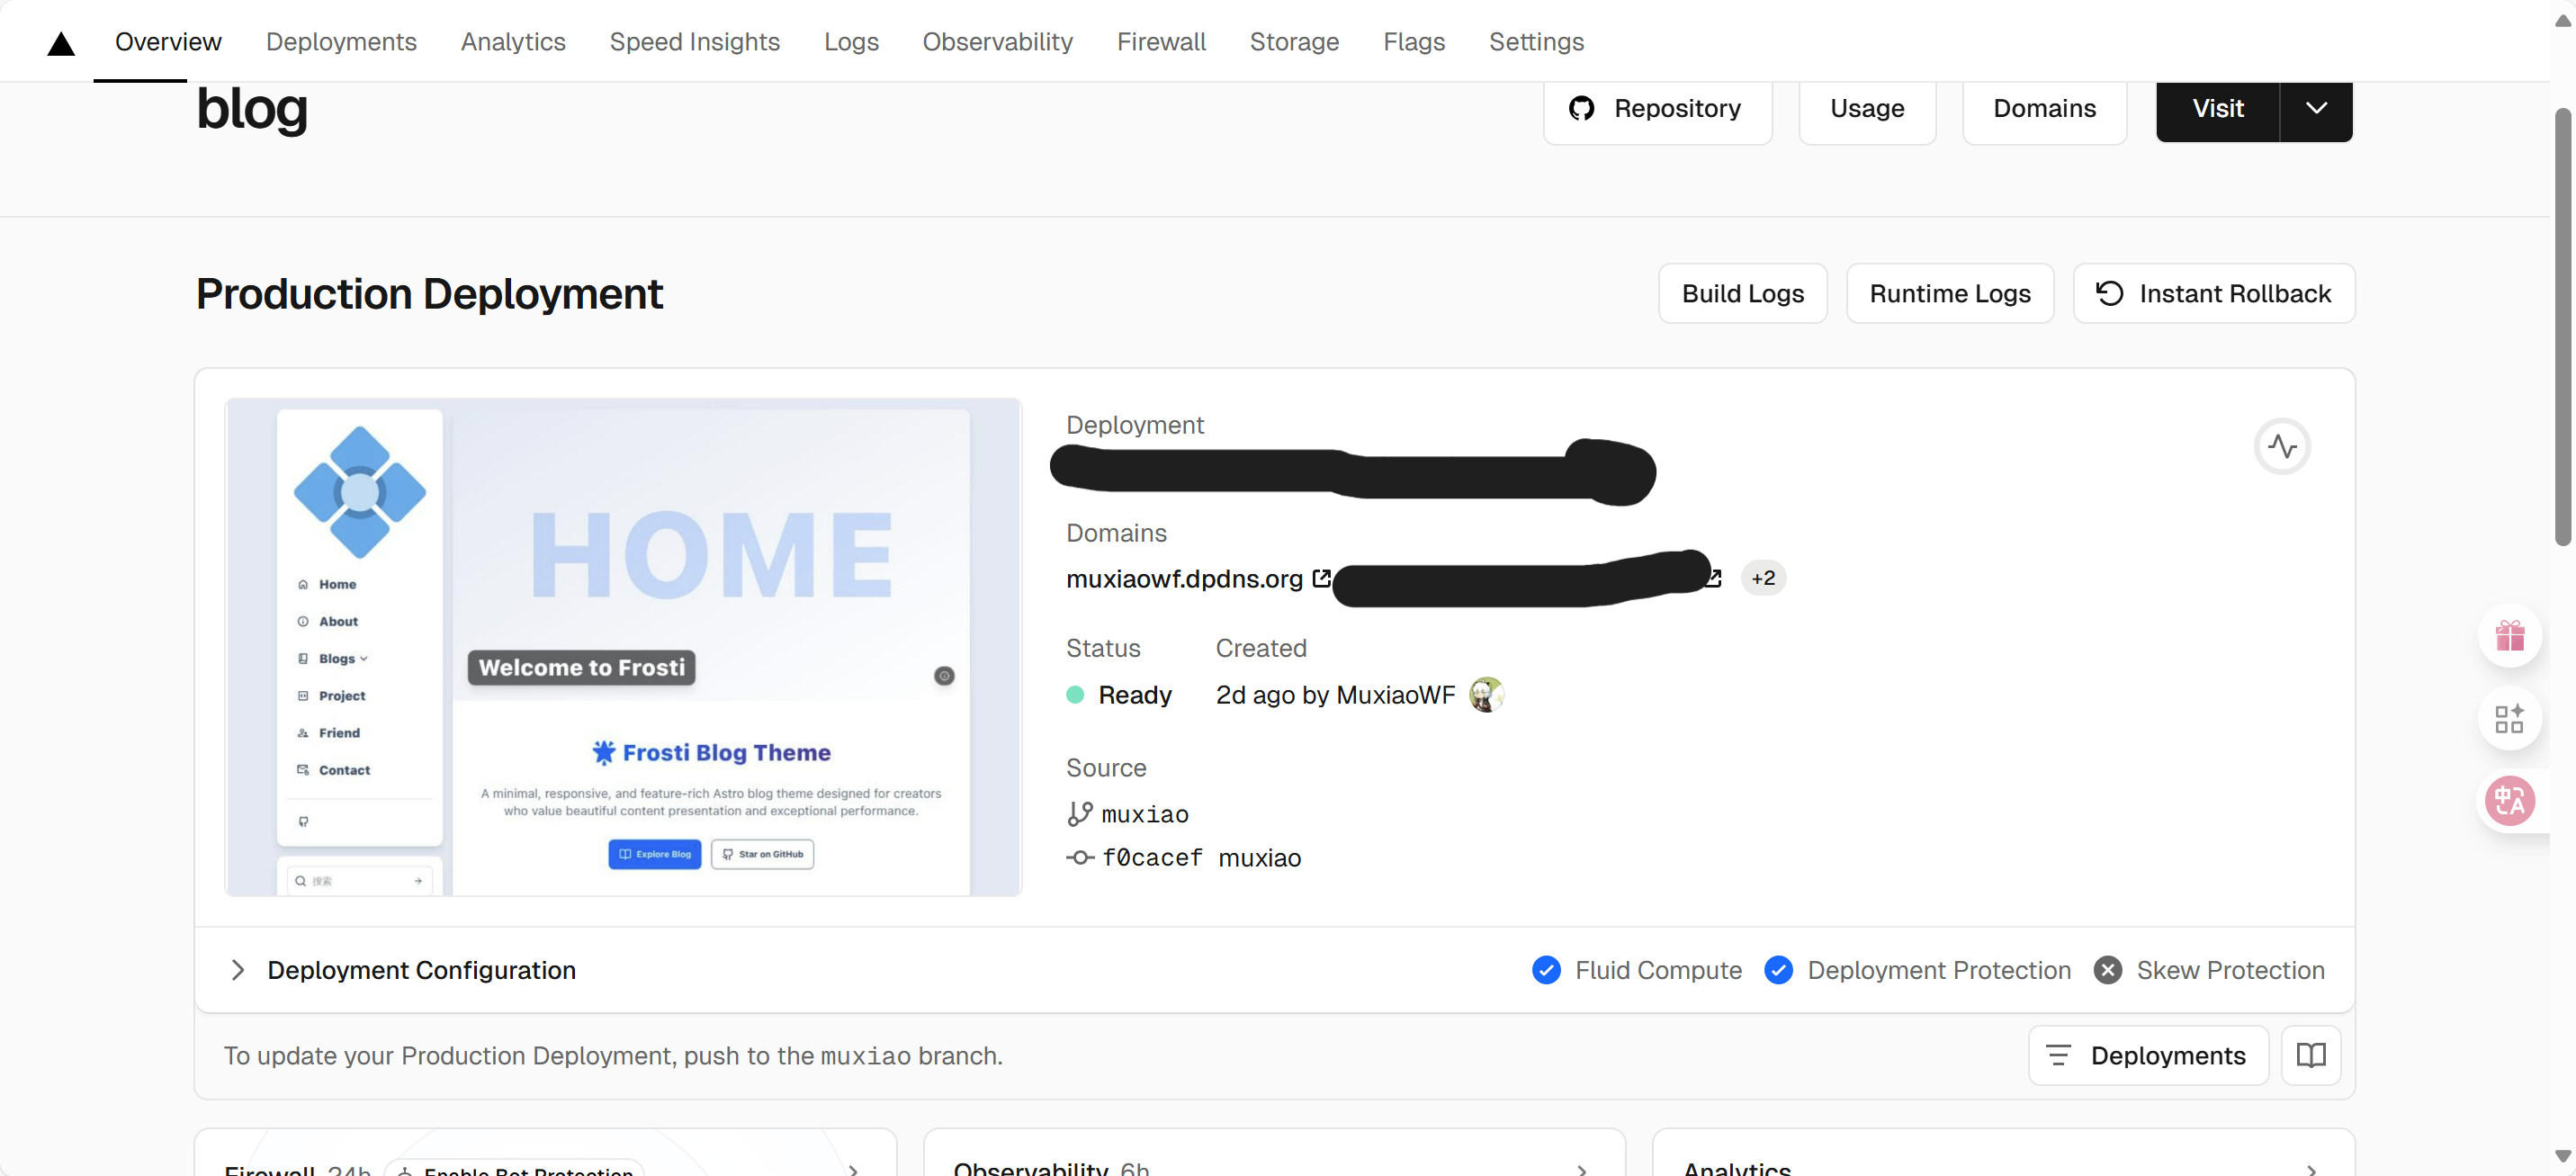Click the Fluid Compute label

click(x=1658, y=970)
